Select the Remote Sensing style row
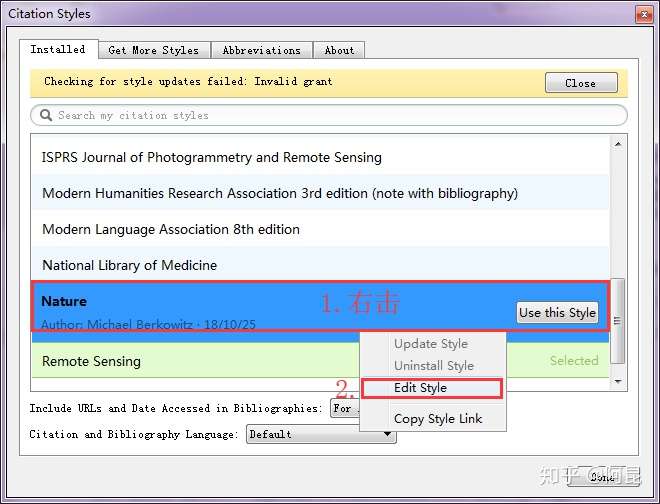 (320, 361)
